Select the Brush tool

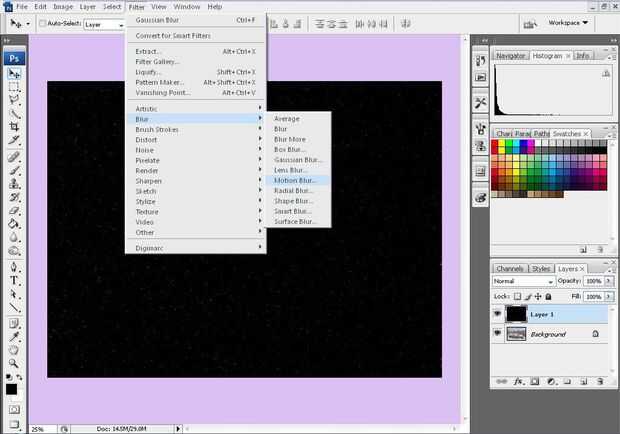coord(14,170)
